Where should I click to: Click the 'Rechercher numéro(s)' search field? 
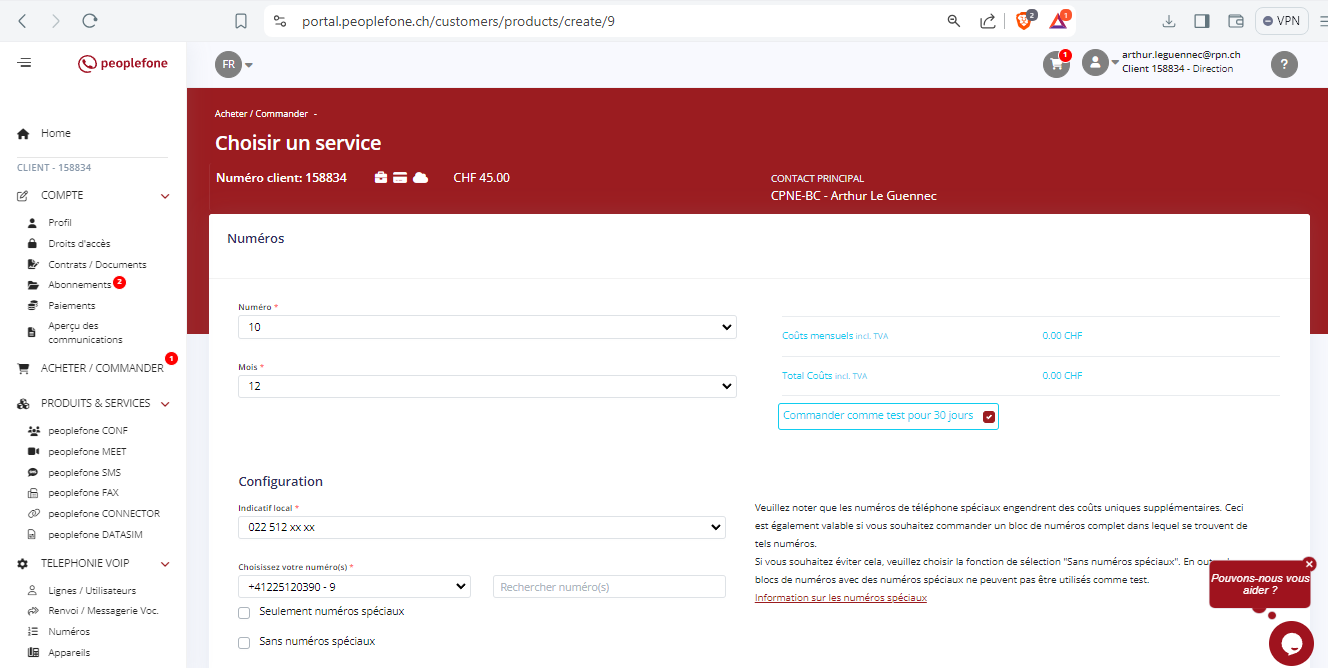(609, 587)
